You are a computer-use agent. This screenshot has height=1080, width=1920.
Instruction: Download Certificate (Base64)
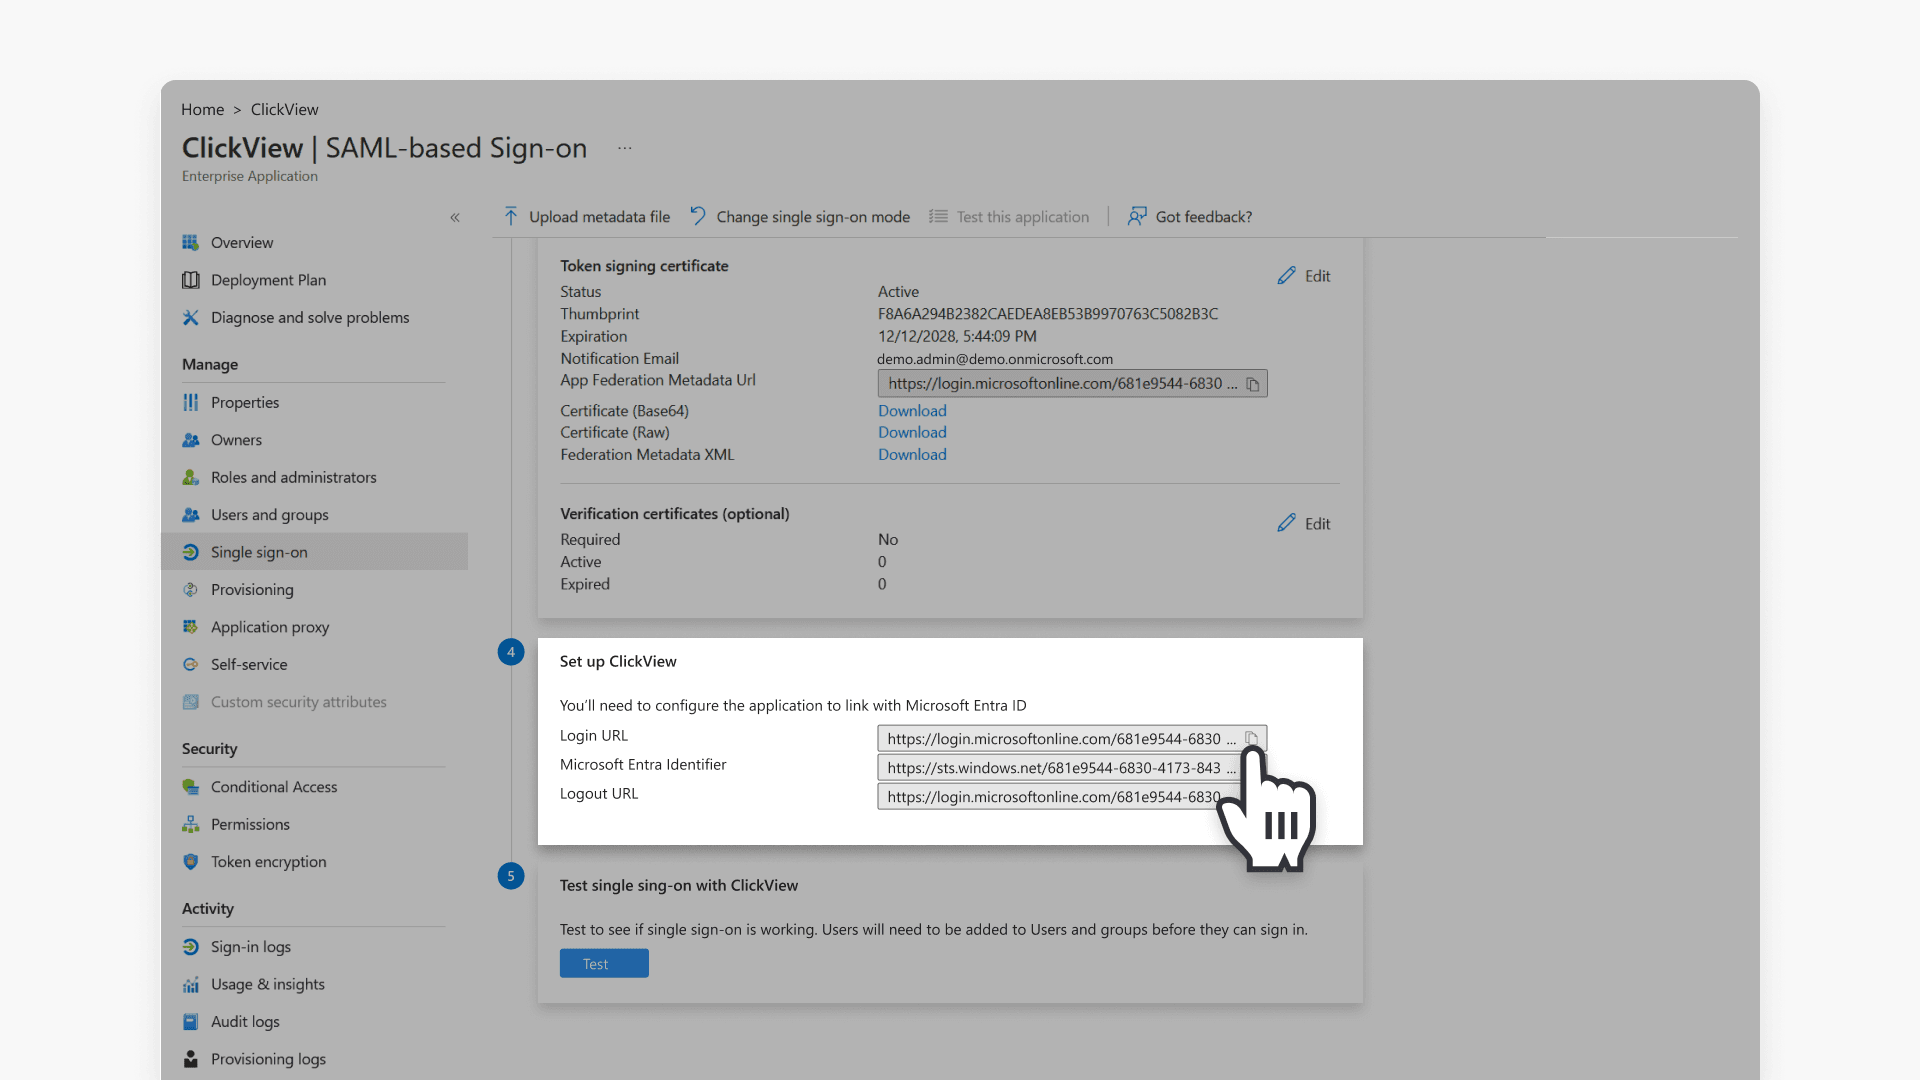(x=912, y=411)
